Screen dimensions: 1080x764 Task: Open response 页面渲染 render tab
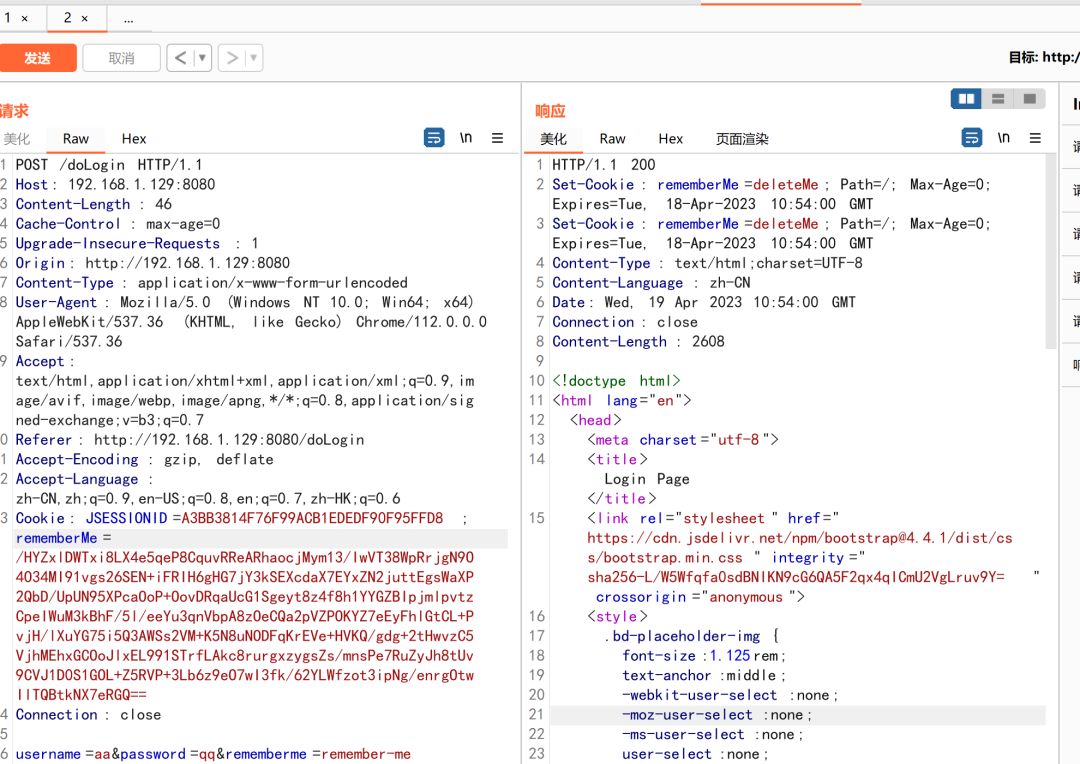(x=742, y=138)
